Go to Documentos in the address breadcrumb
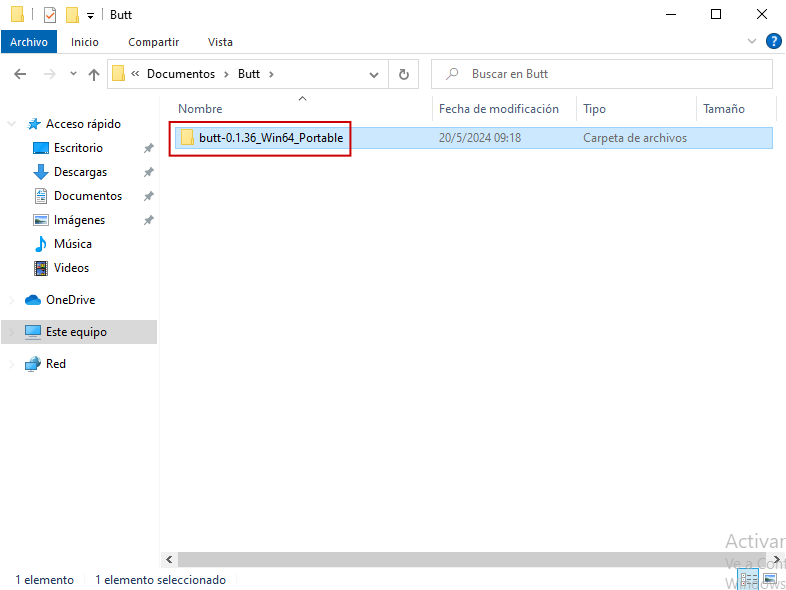Viewport: 786px width, 590px height. tap(180, 74)
